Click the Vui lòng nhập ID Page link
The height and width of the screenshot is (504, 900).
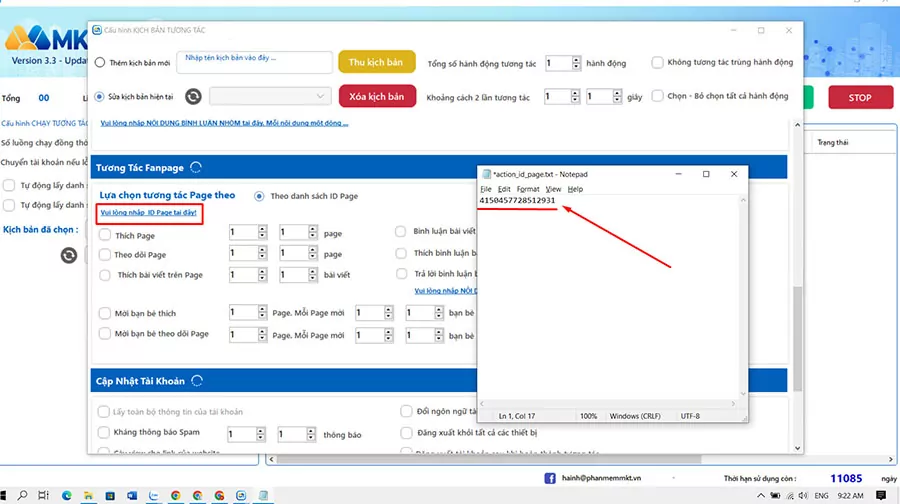click(x=149, y=213)
